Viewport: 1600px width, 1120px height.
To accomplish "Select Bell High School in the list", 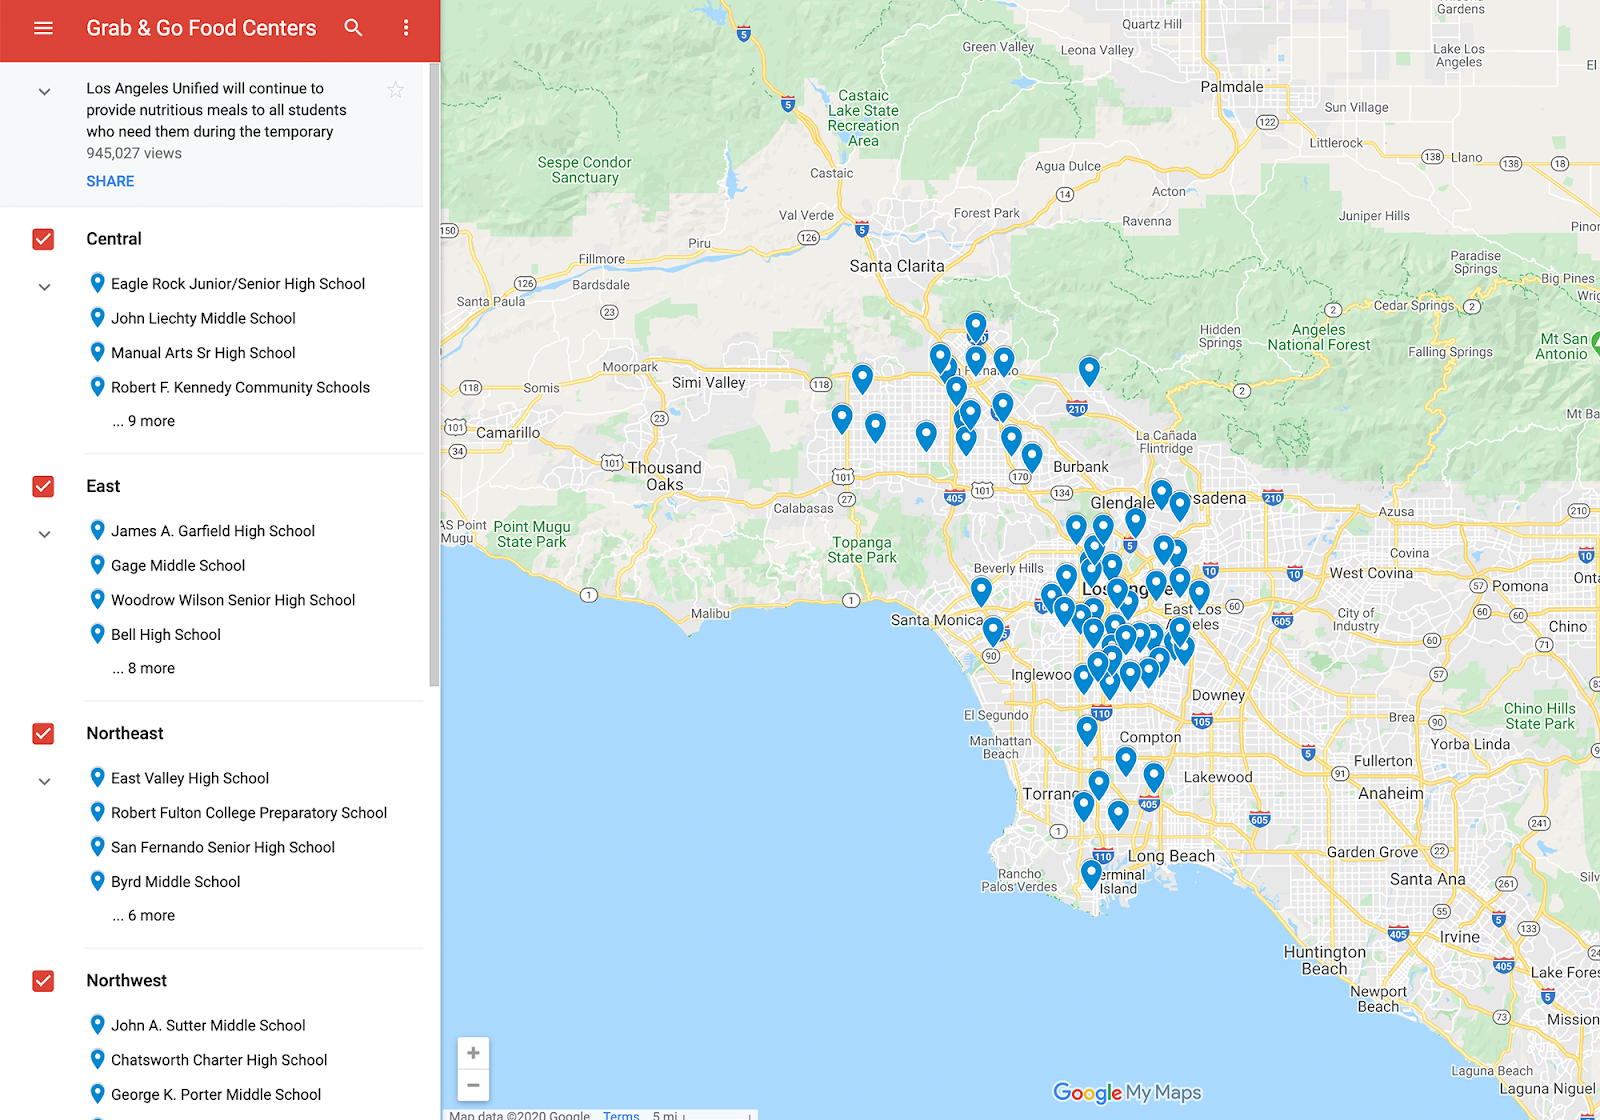I will (x=166, y=634).
